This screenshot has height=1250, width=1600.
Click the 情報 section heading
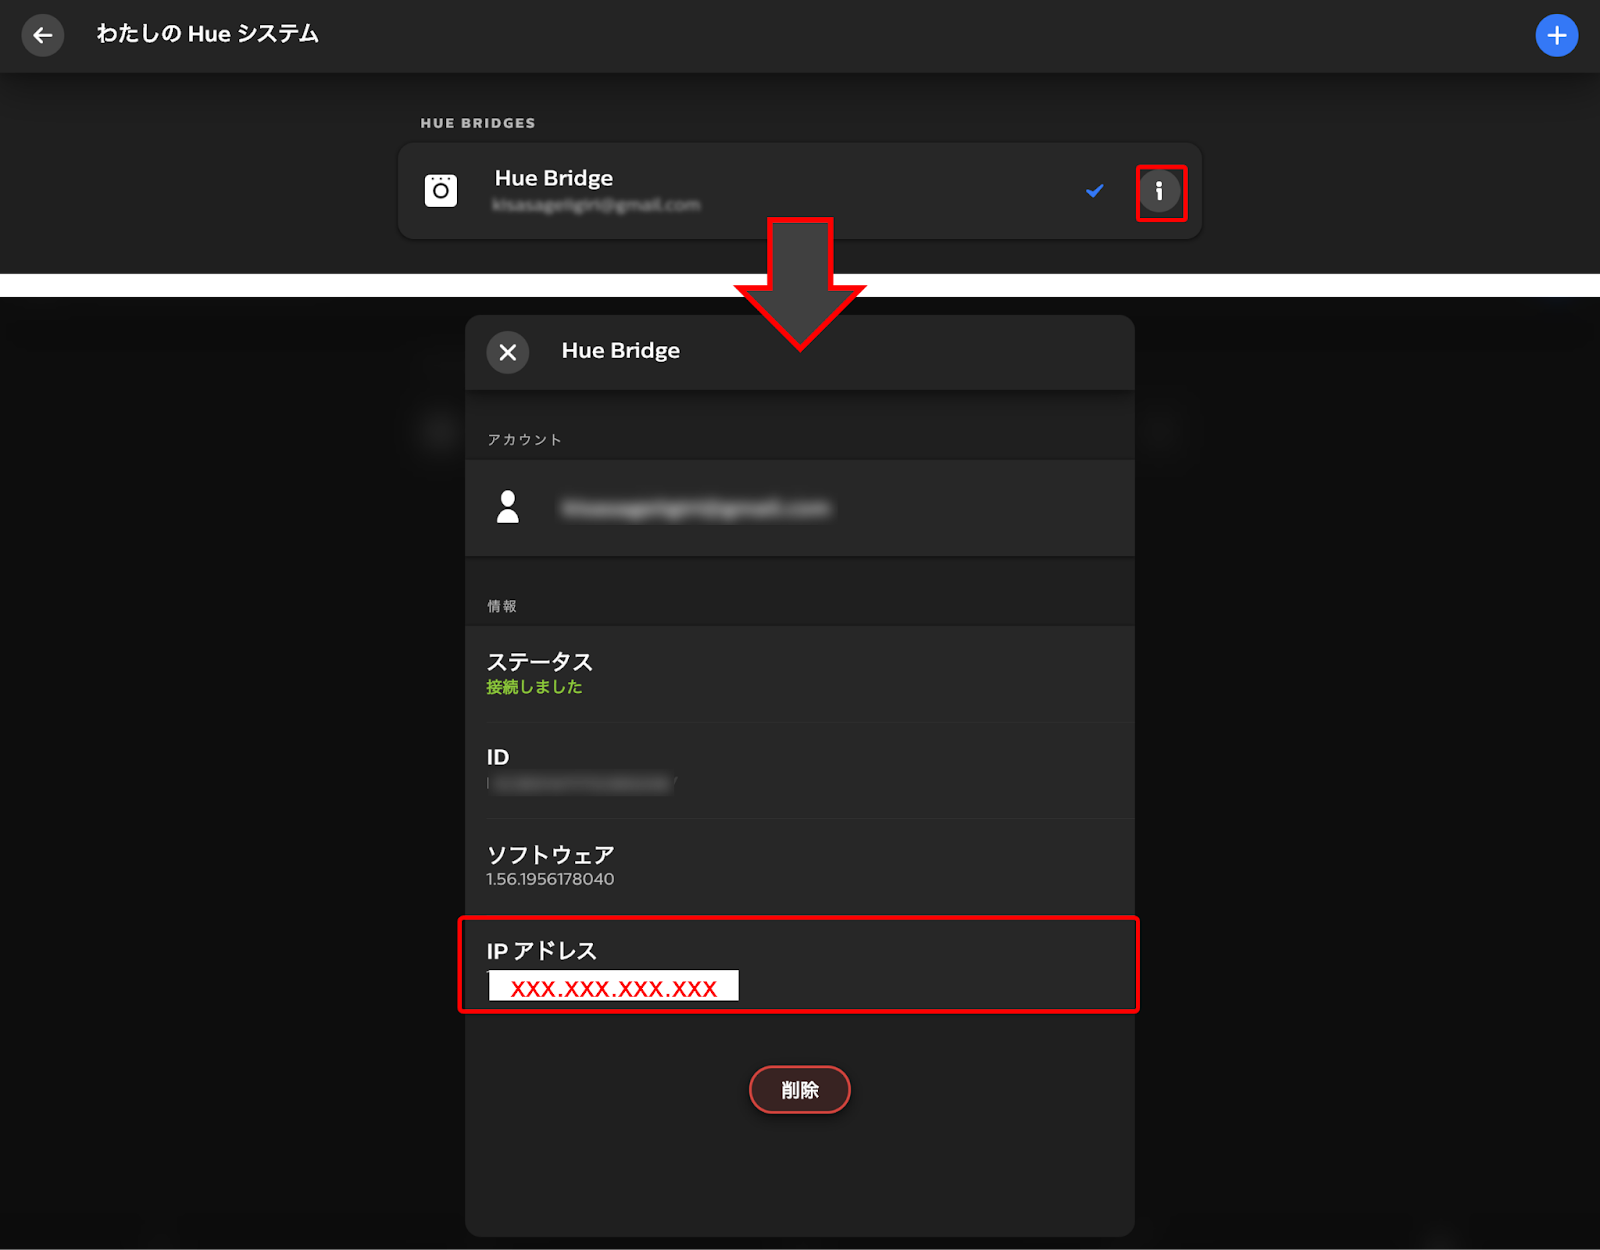(x=502, y=606)
